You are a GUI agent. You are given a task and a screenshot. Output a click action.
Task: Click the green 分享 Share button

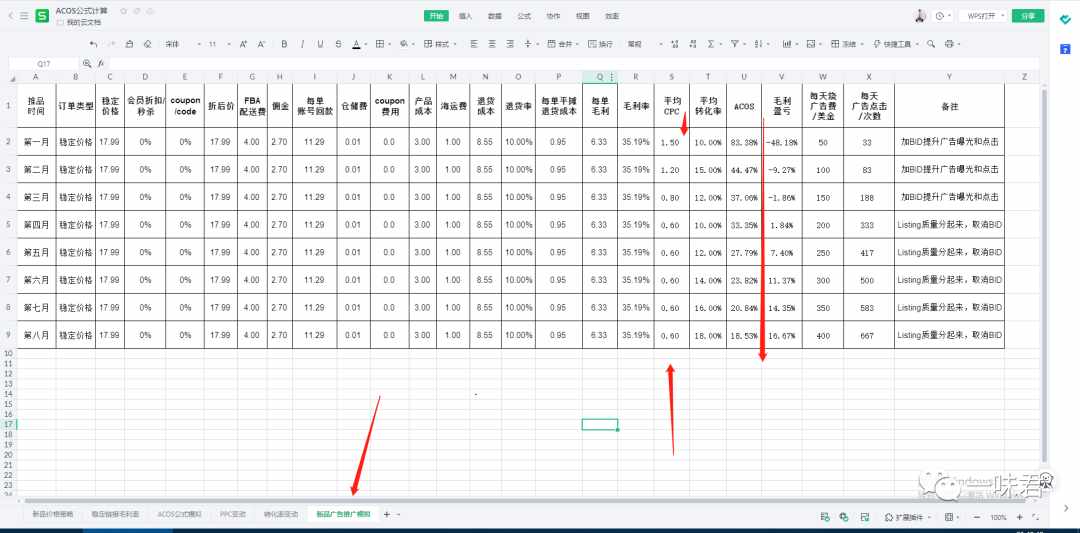tap(1028, 15)
